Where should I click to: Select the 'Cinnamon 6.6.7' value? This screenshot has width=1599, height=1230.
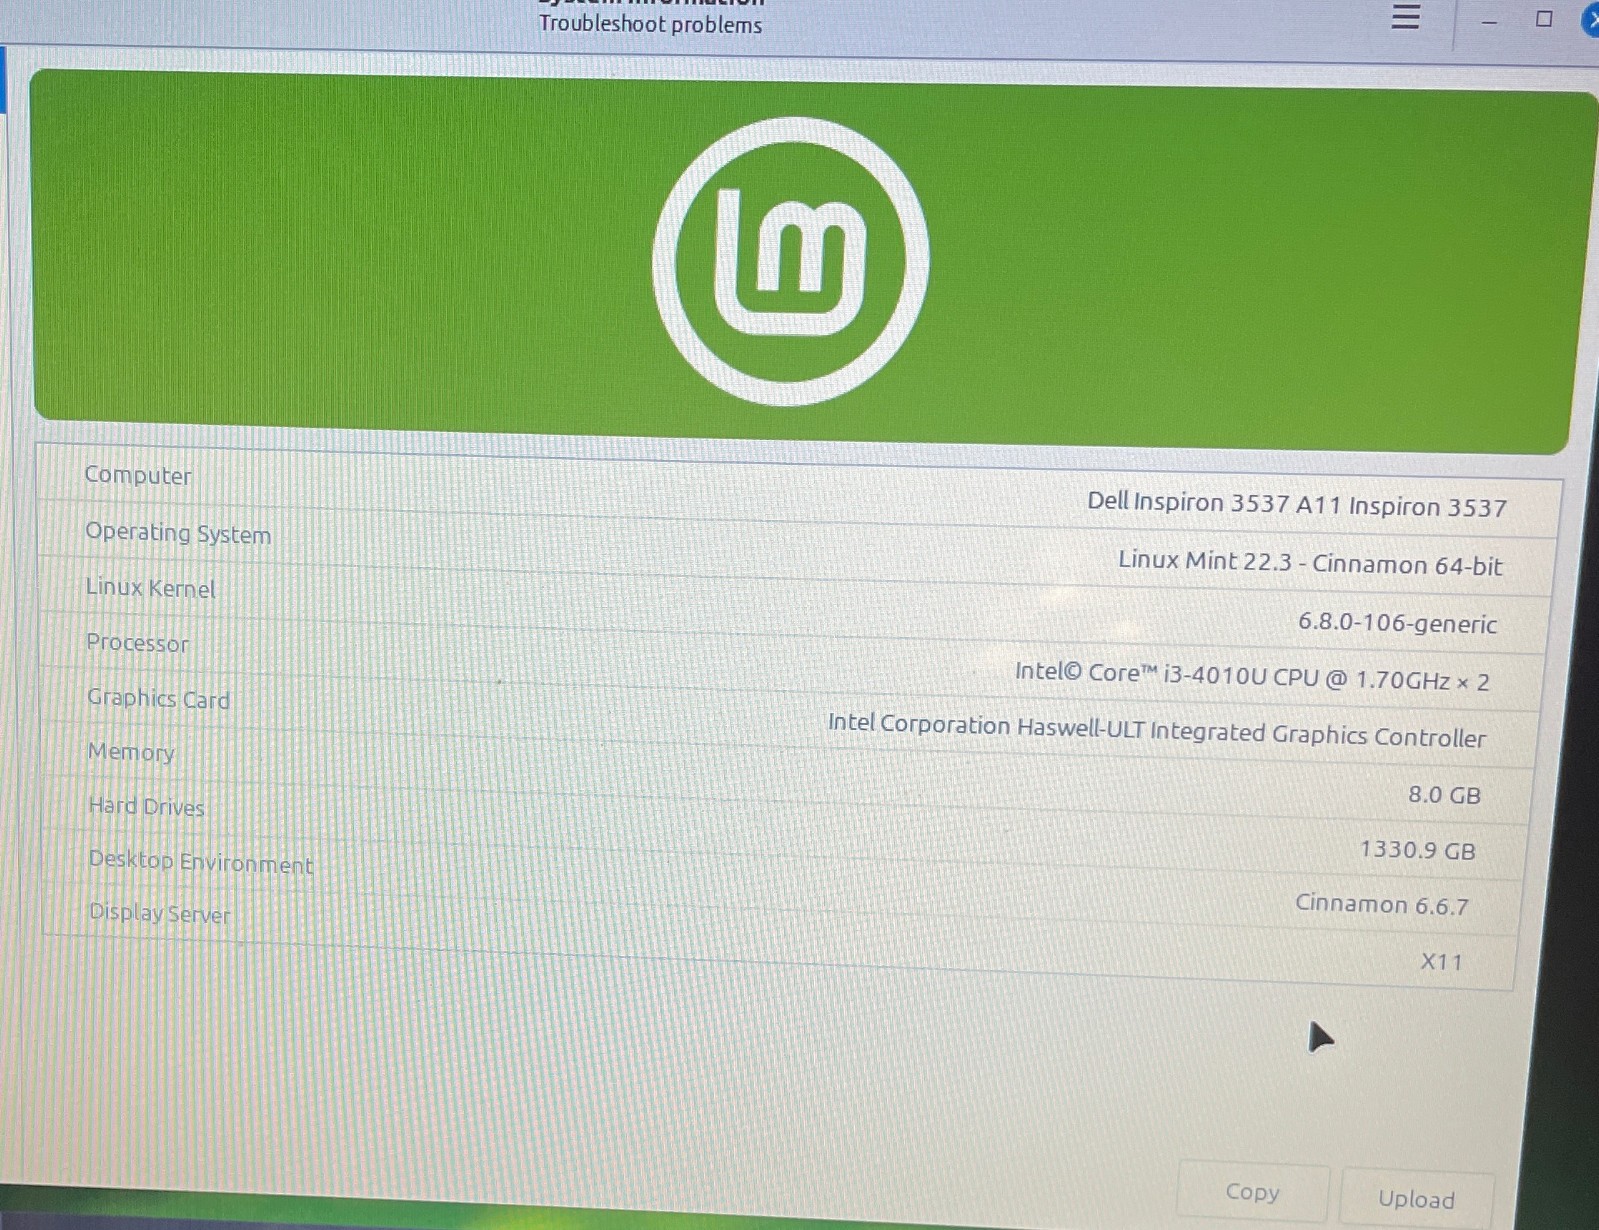(x=1381, y=904)
